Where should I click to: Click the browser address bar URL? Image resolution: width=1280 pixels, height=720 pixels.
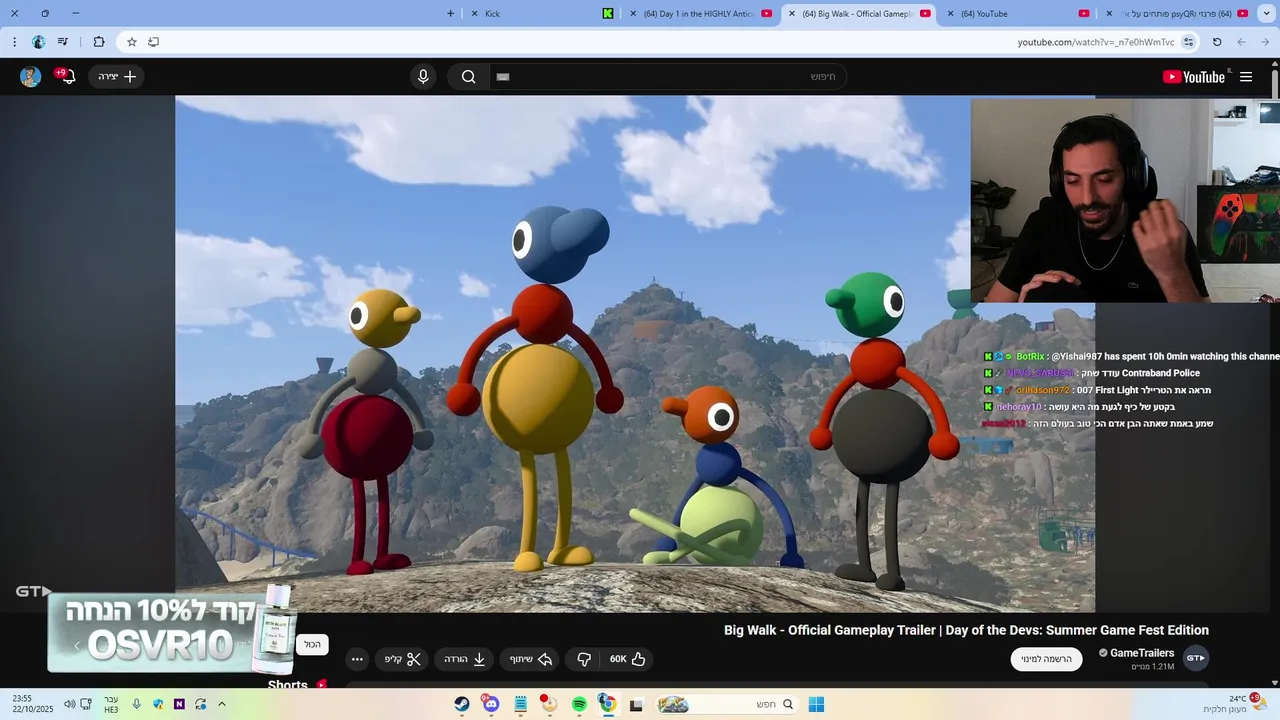click(x=1096, y=42)
